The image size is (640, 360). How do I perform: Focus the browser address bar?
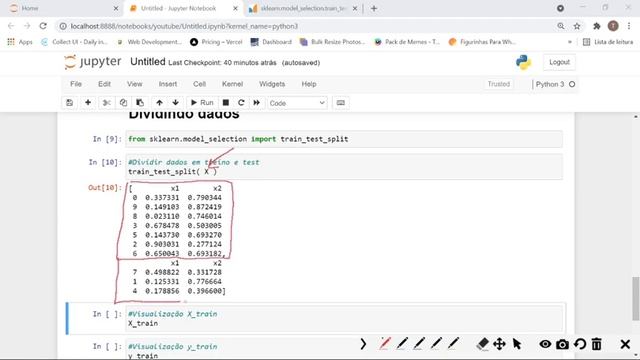click(306, 26)
